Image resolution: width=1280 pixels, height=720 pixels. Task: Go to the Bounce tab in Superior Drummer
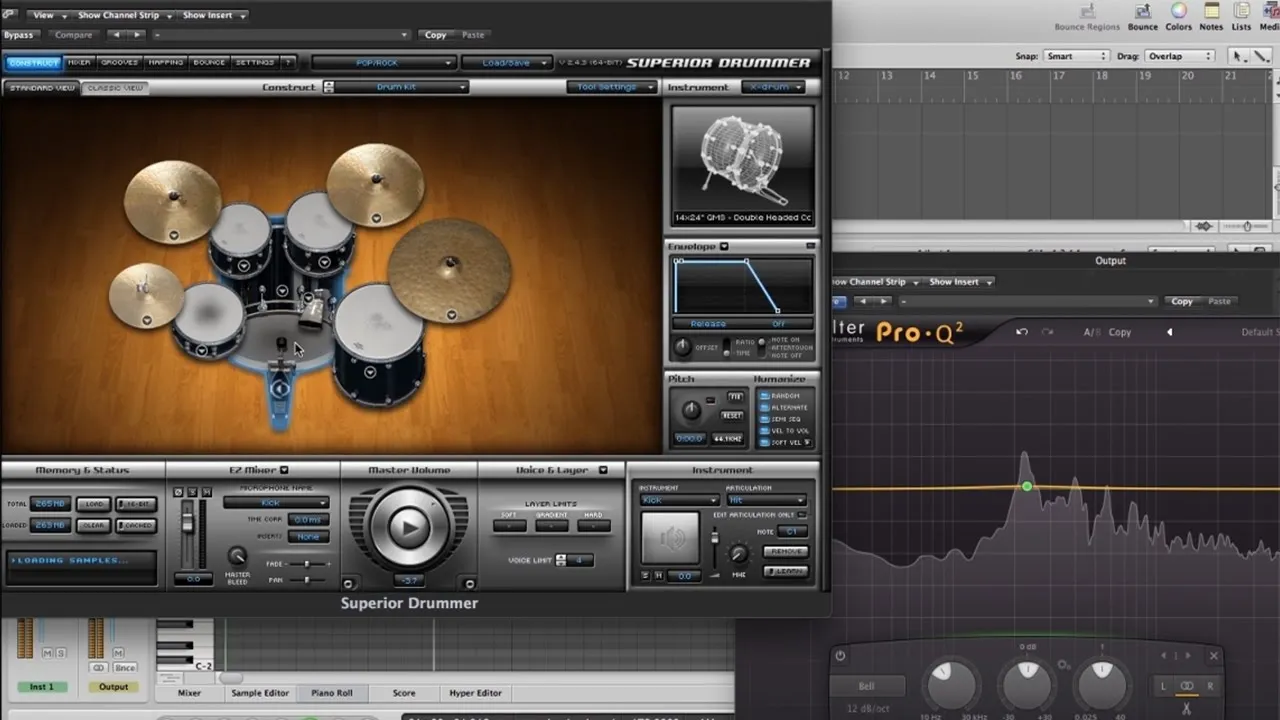coord(209,62)
